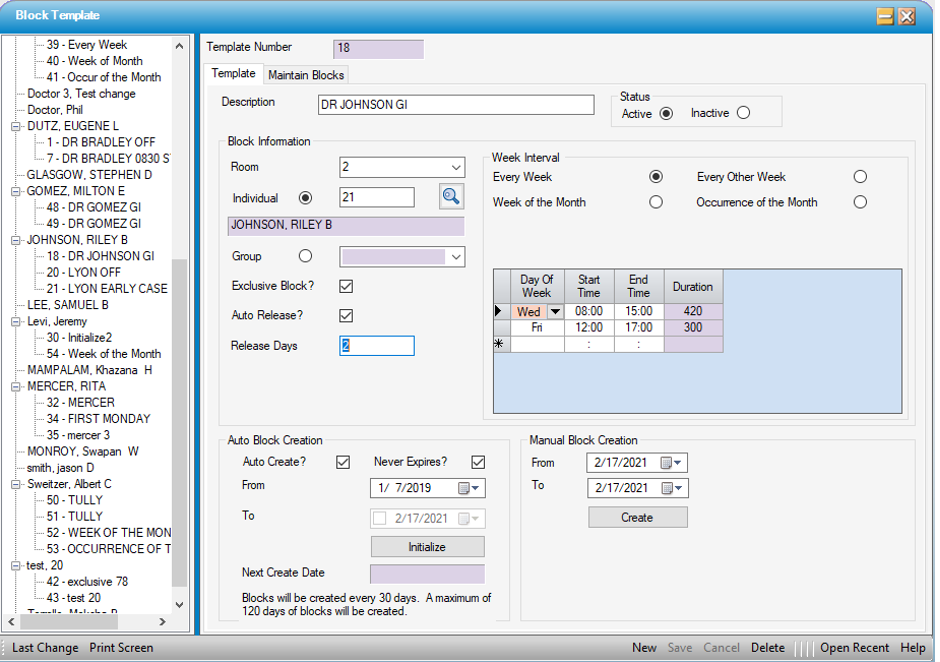The width and height of the screenshot is (940, 662).
Task: Disable the Never Expires checkbox
Action: point(478,462)
